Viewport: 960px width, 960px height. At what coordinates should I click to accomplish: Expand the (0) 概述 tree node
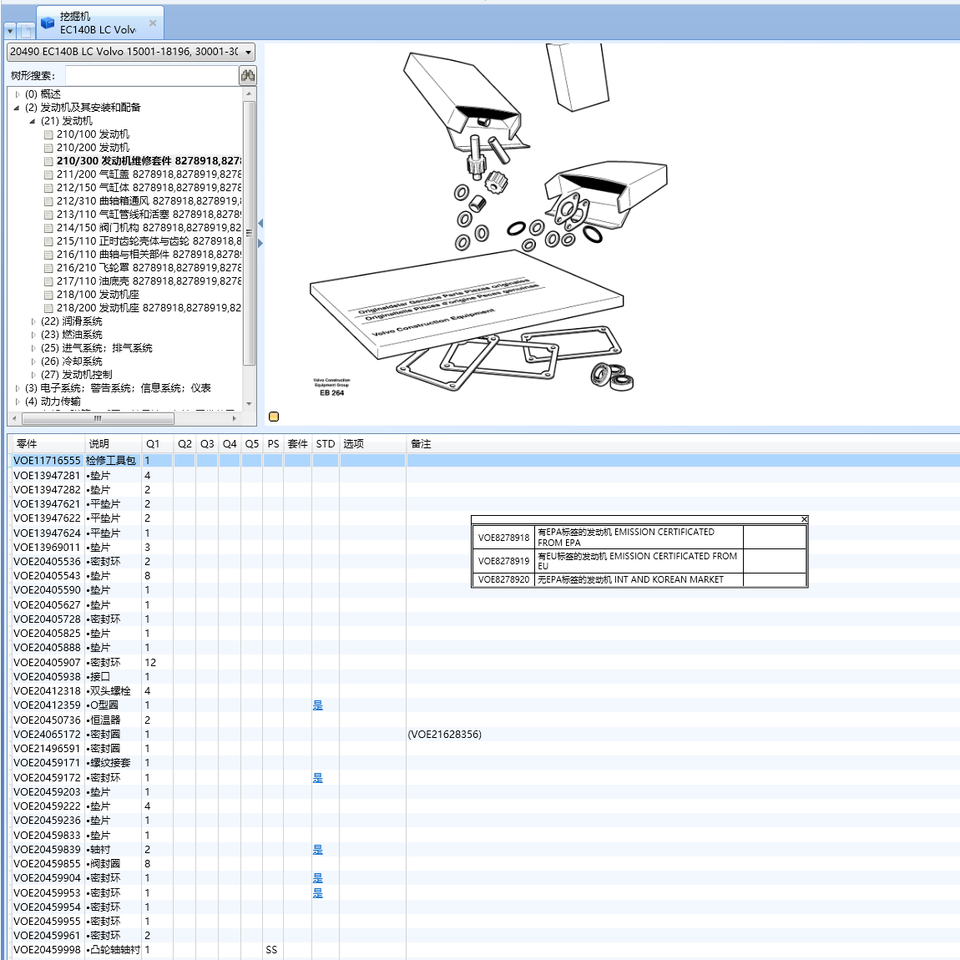click(17, 94)
